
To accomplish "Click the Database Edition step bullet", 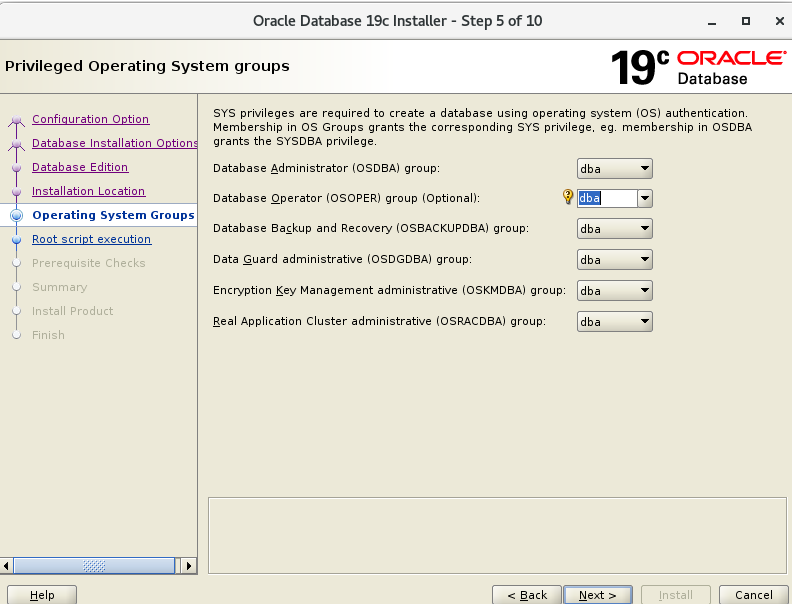I will (x=16, y=168).
